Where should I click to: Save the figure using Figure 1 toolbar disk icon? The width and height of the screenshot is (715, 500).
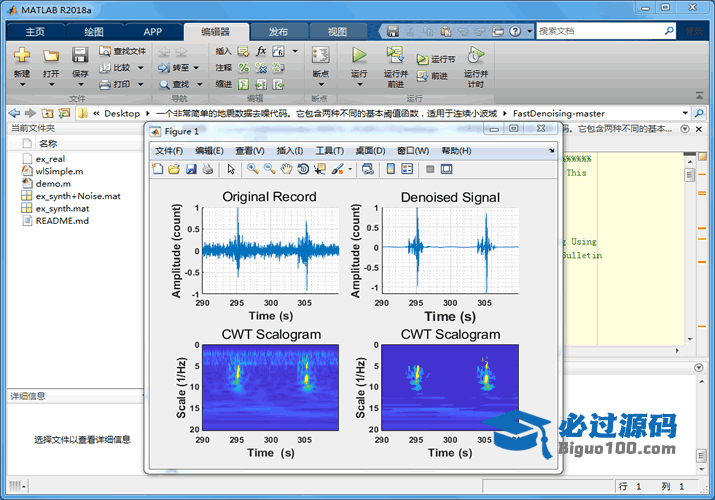tap(191, 169)
